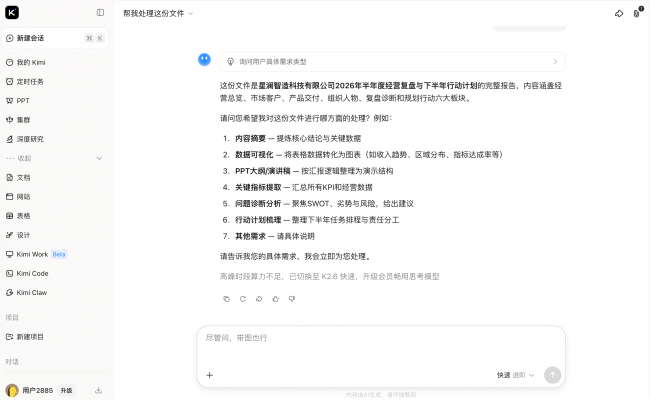Collapse the 收起 section chevron
The height and width of the screenshot is (400, 650).
coord(99,158)
